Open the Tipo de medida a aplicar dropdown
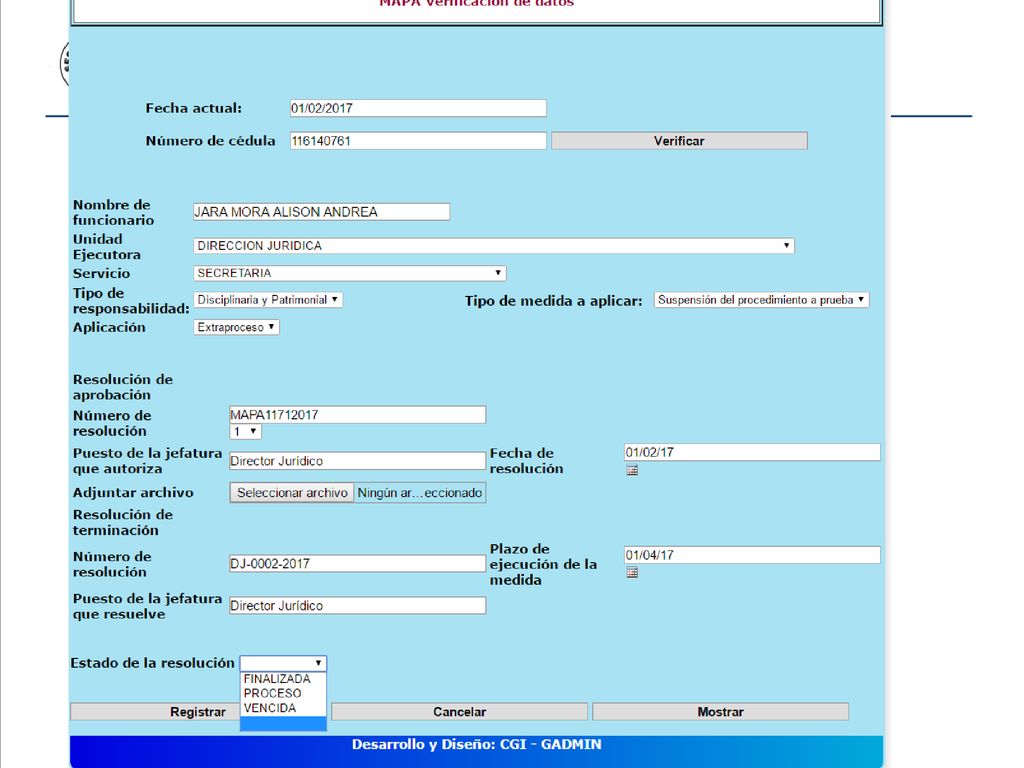Viewport: 1024px width, 768px height. (x=761, y=300)
